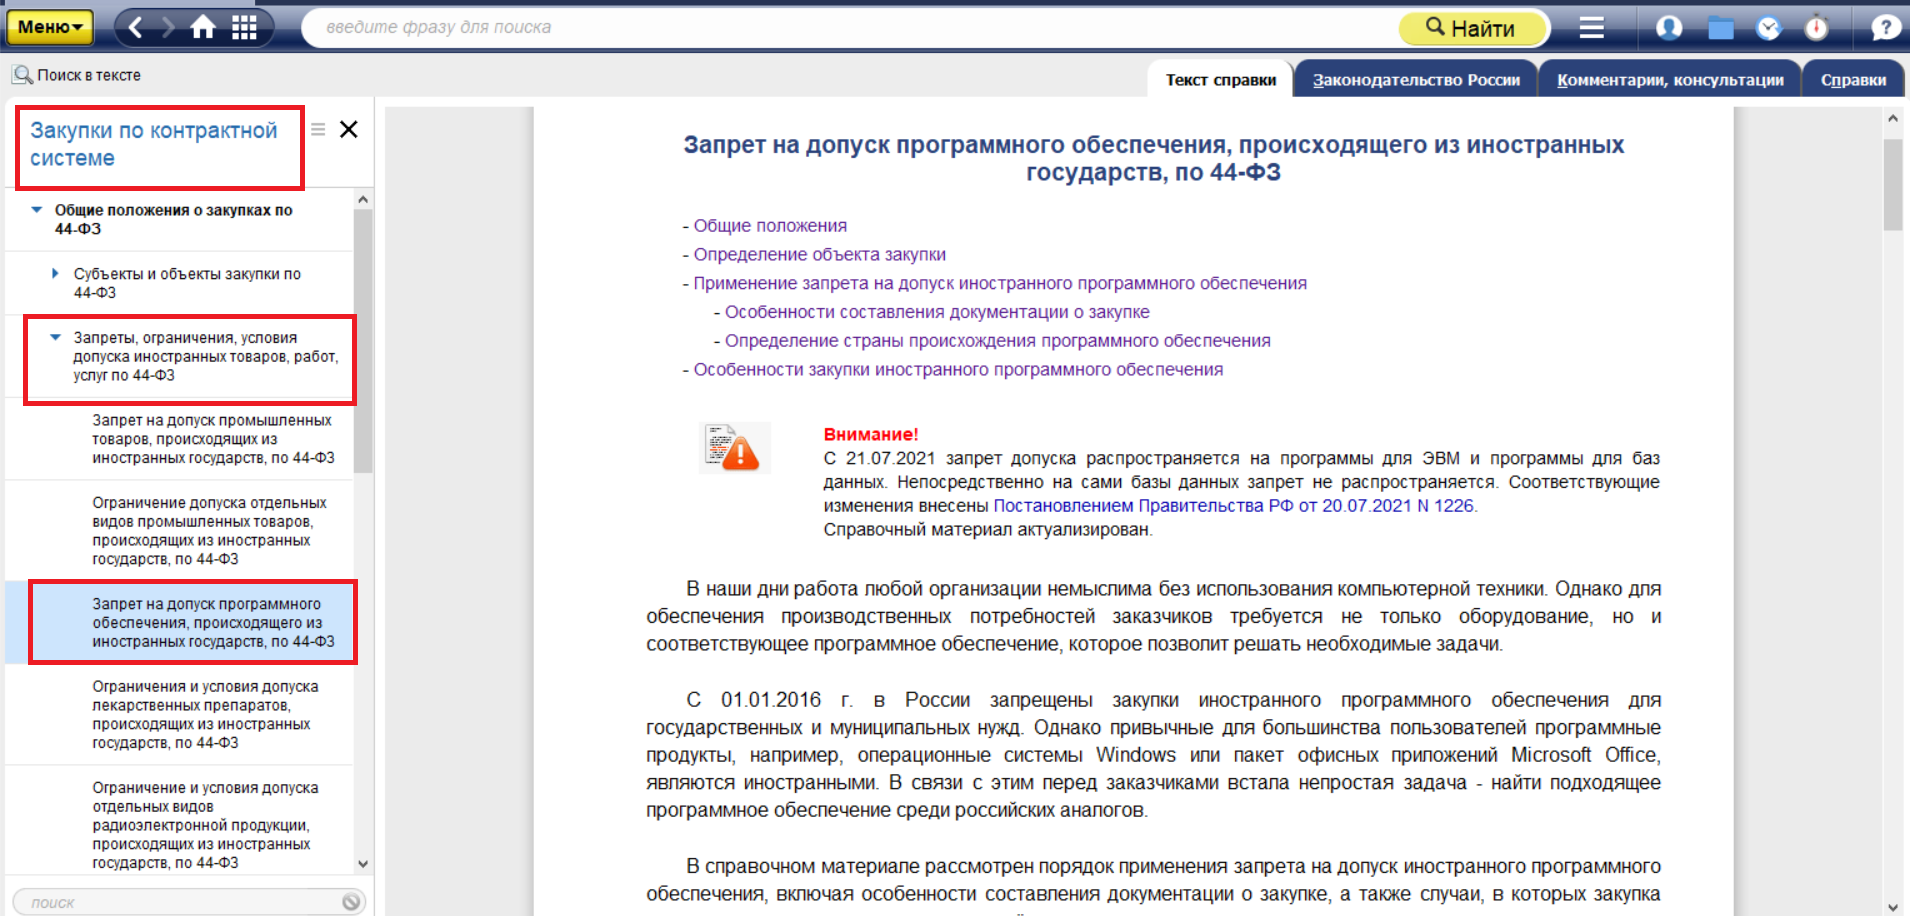1910x916 pixels.
Task: Open contents panel list menu icon
Action: (x=318, y=129)
